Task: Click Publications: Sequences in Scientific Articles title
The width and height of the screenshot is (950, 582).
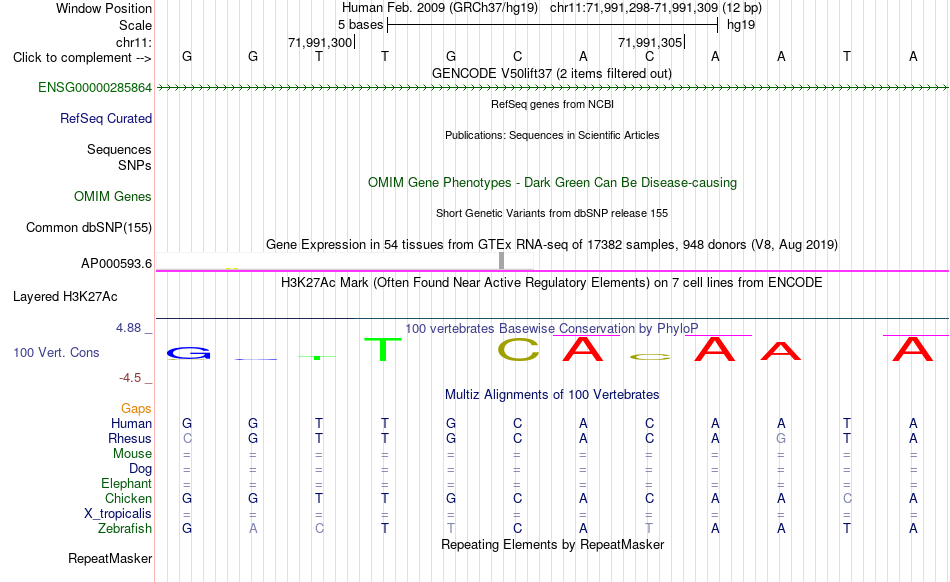Action: click(x=552, y=135)
